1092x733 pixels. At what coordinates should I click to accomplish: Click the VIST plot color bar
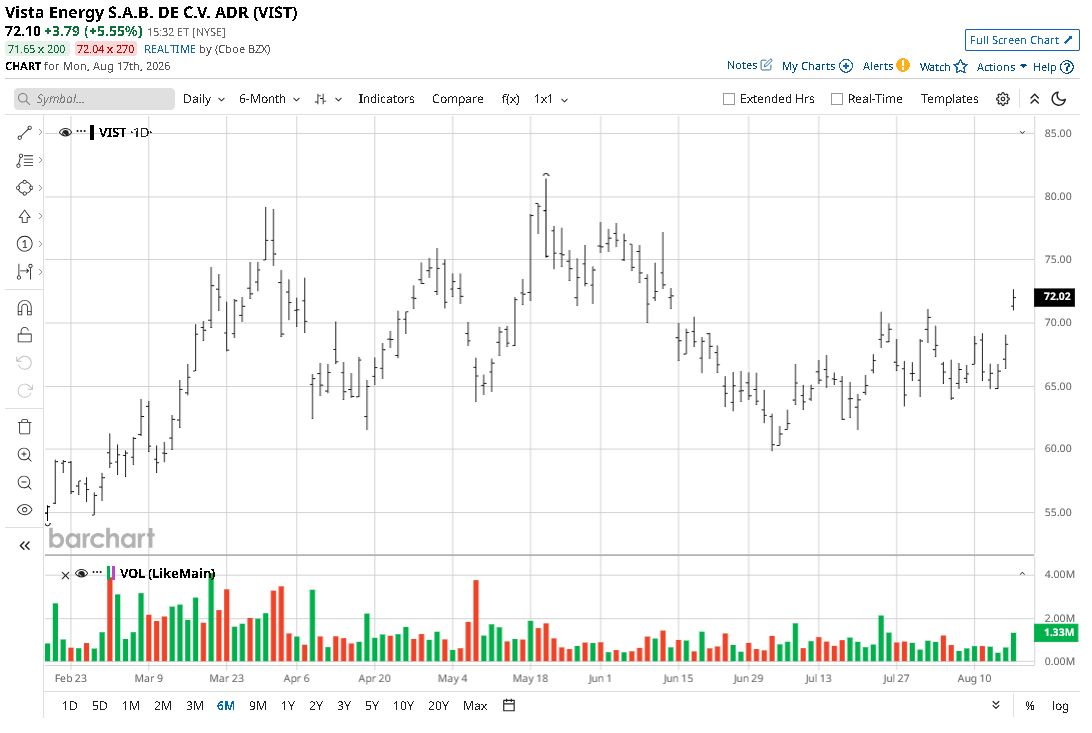click(92, 132)
